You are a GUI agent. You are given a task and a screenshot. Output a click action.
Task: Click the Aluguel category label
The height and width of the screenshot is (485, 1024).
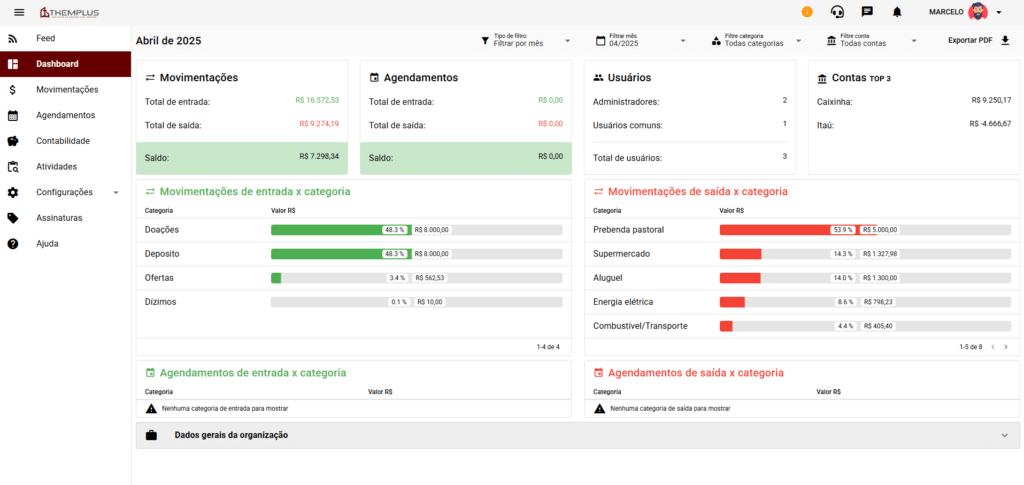click(x=608, y=278)
